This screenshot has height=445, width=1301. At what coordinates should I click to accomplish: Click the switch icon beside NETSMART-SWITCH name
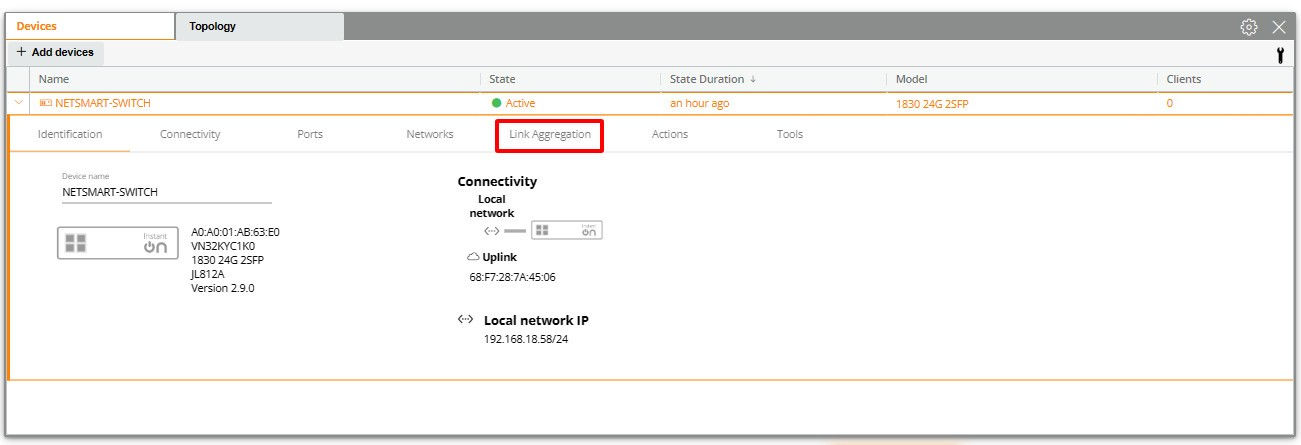45,103
